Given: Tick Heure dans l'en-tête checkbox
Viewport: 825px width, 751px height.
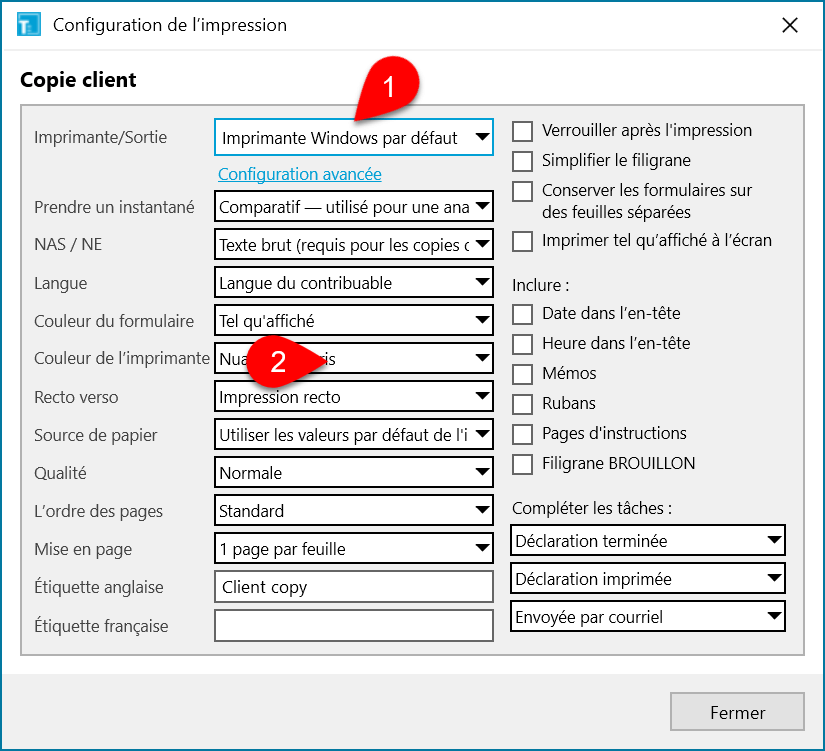Looking at the screenshot, I should [x=522, y=344].
